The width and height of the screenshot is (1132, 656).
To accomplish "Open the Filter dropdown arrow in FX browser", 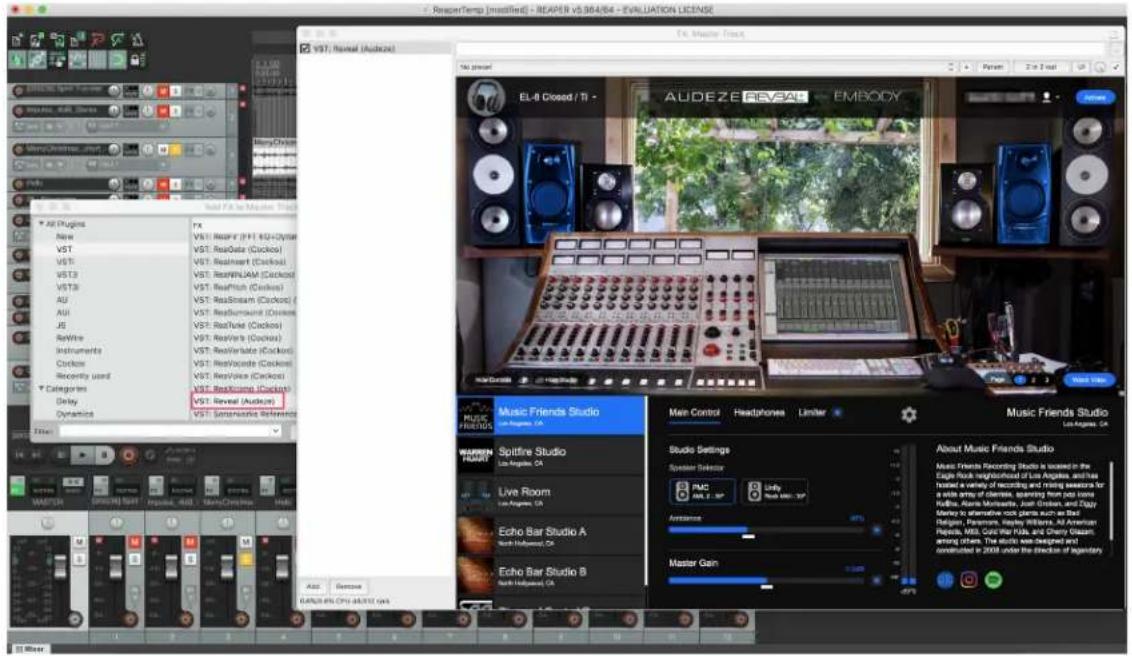I will [x=275, y=432].
